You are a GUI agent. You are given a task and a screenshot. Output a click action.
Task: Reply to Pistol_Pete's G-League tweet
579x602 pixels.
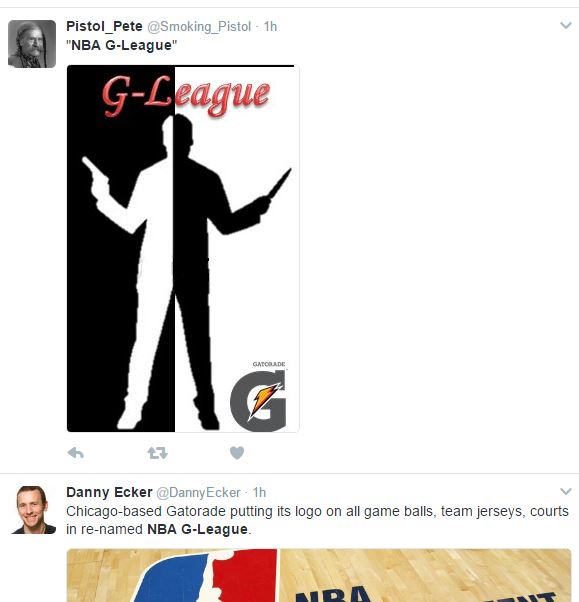point(76,453)
